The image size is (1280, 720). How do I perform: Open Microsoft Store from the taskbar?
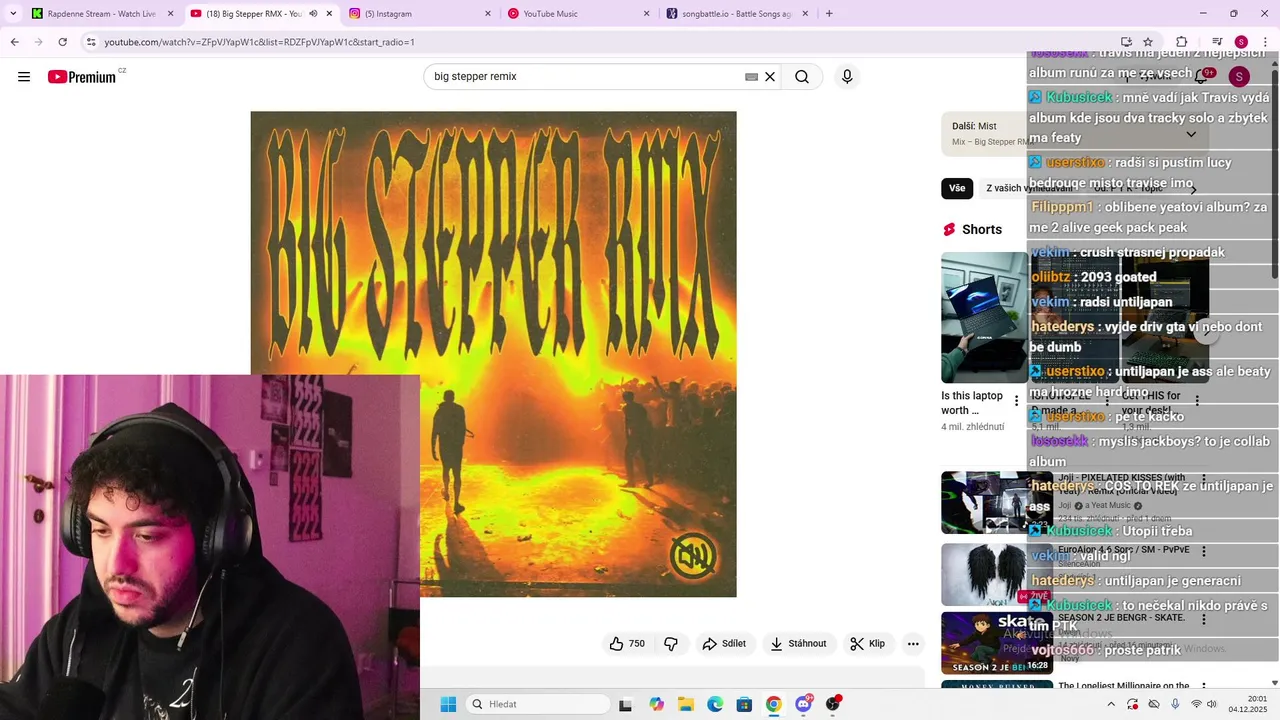(x=744, y=704)
